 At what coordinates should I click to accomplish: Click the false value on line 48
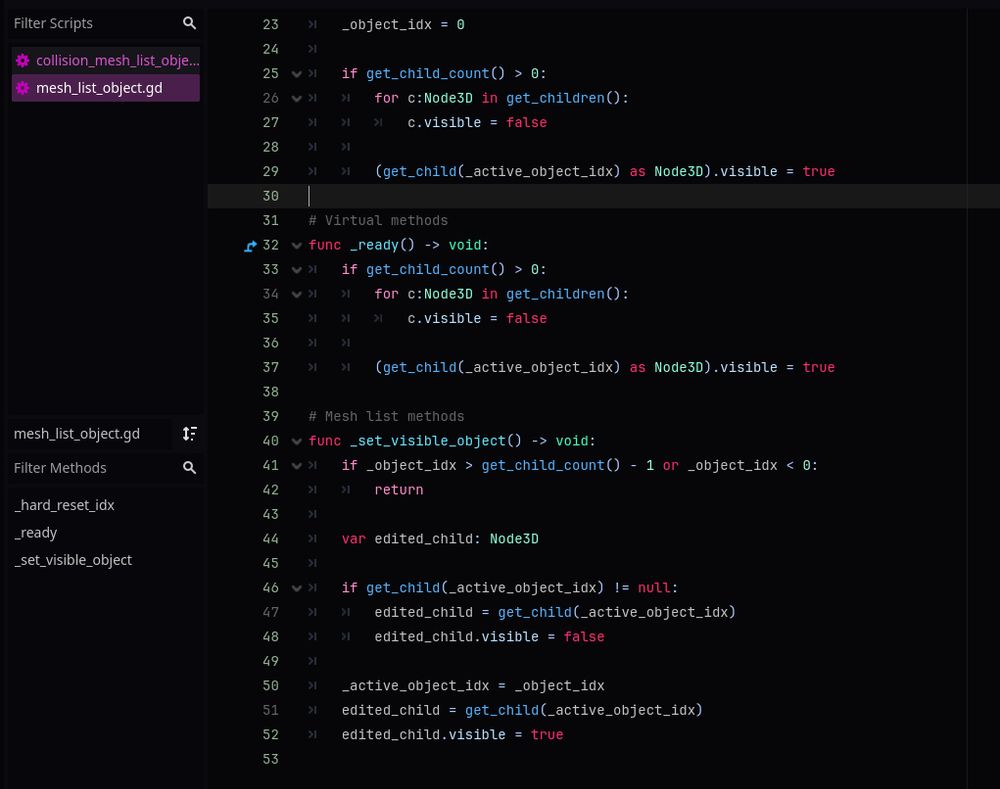point(584,637)
